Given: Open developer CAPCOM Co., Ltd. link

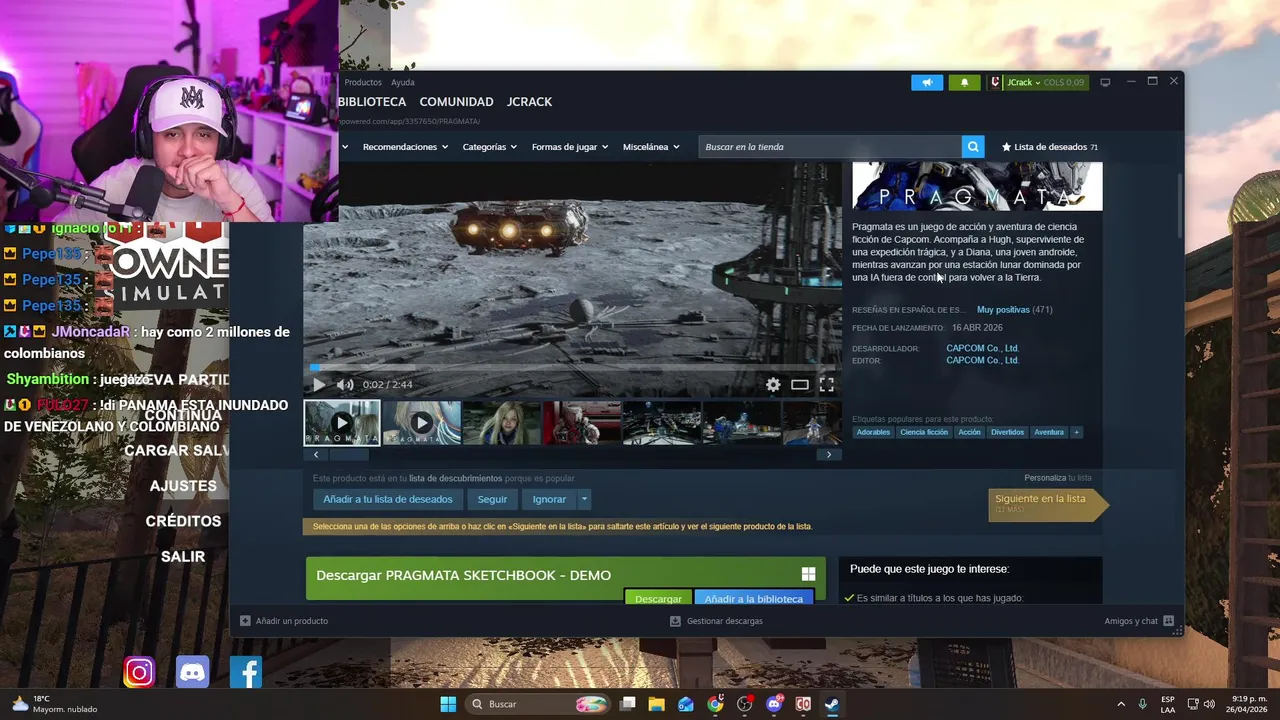Looking at the screenshot, I should (982, 348).
